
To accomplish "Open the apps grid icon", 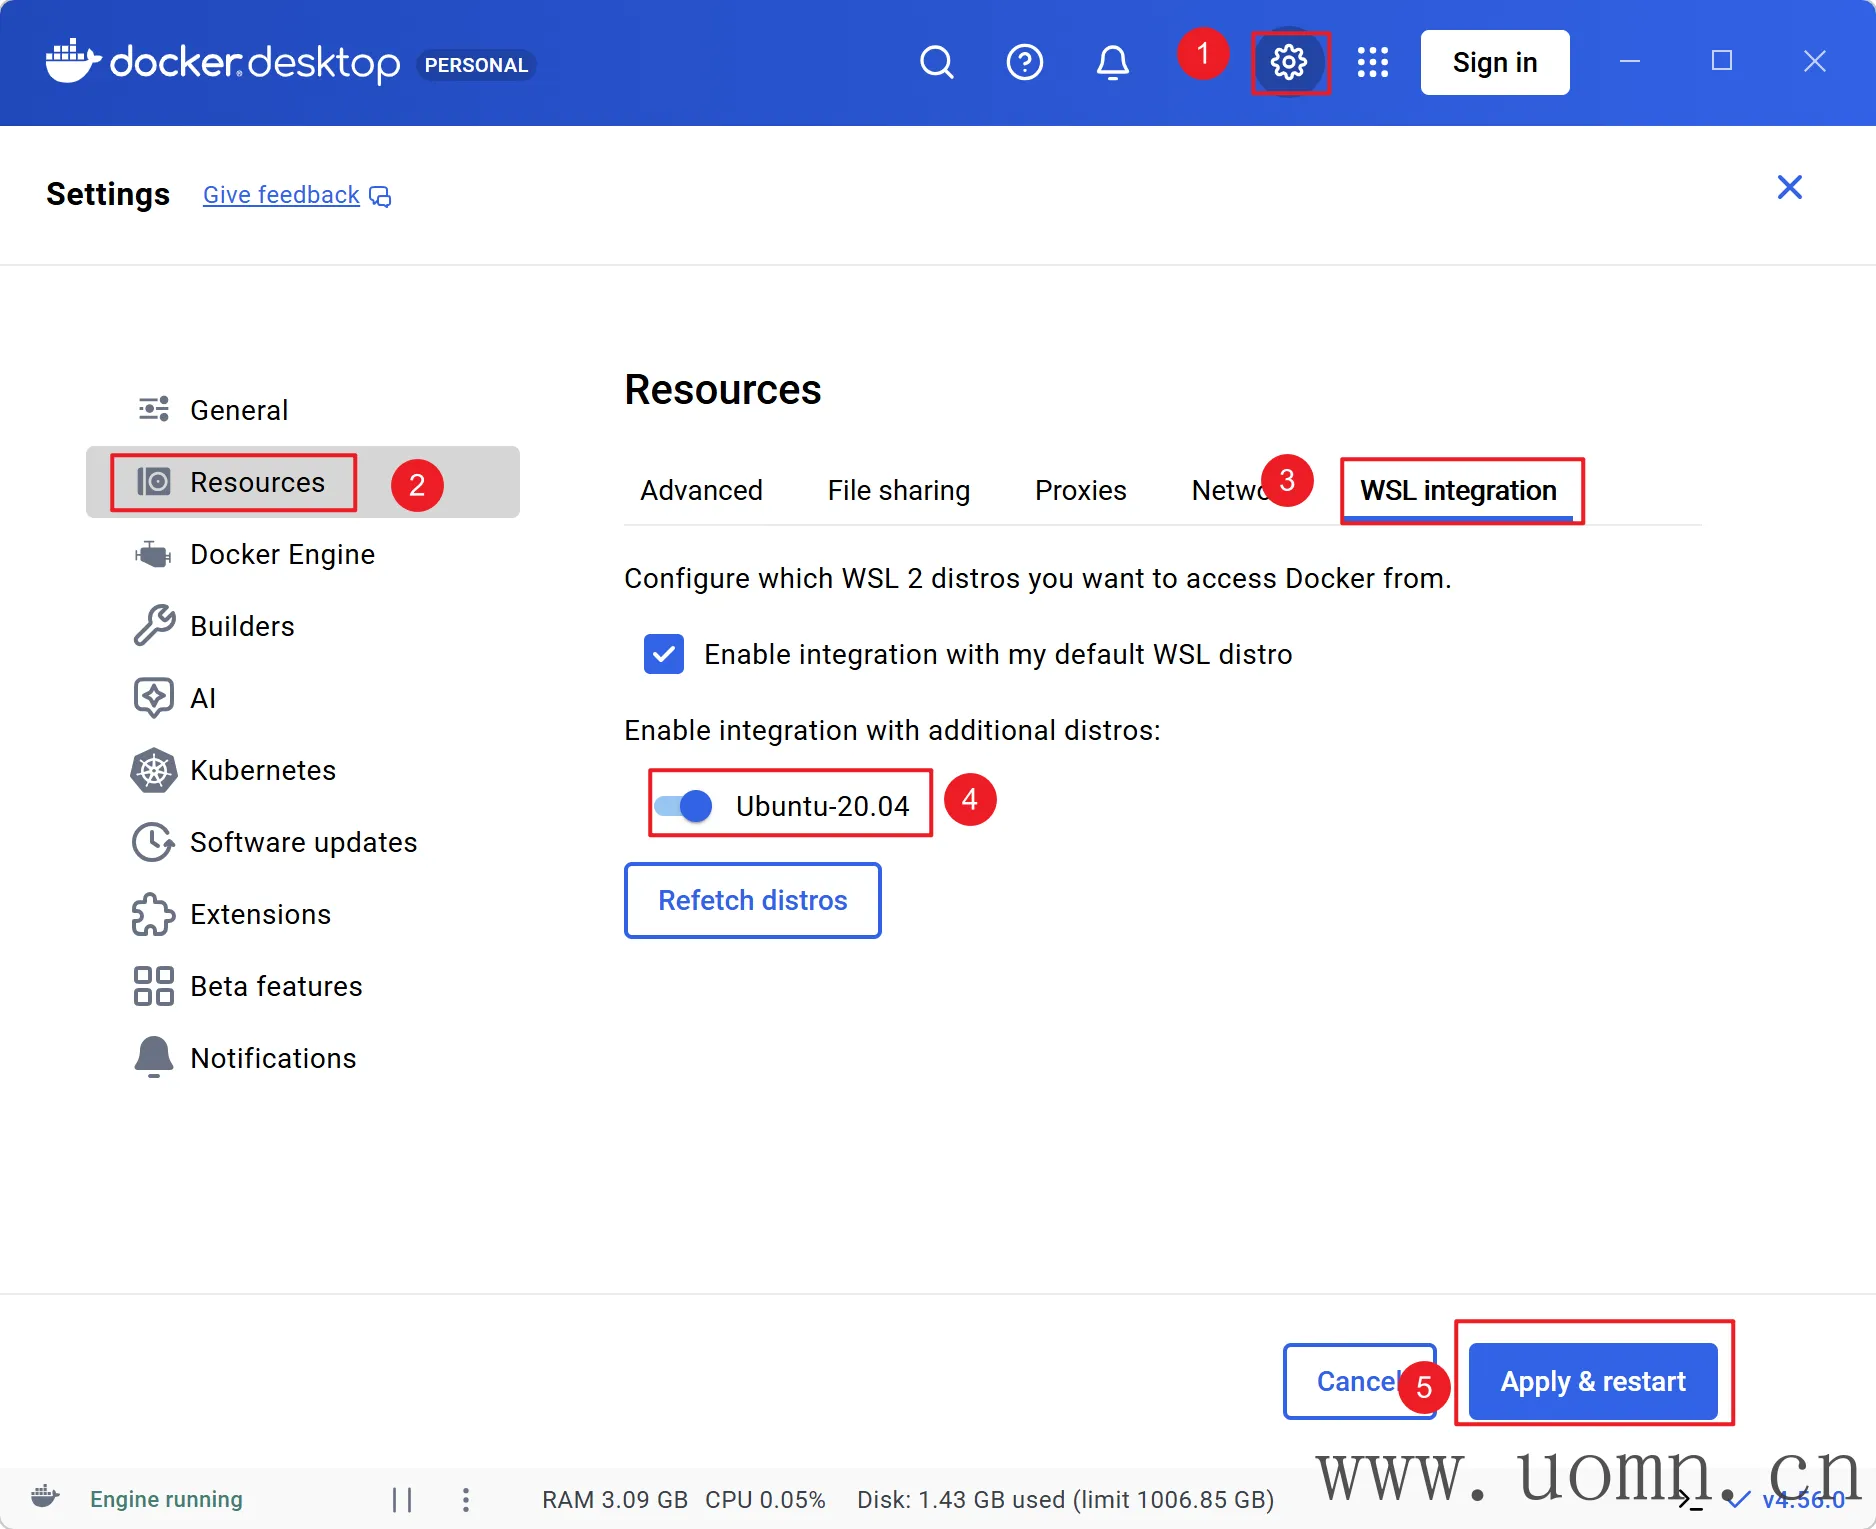I will click(x=1372, y=63).
